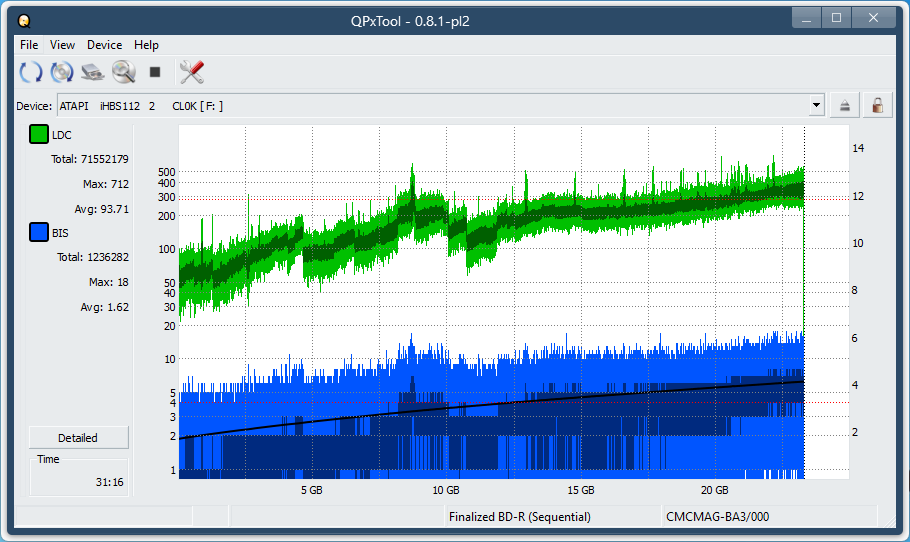Expand the Device dropdown arrow
Screen dimensions: 910x542
[817, 106]
